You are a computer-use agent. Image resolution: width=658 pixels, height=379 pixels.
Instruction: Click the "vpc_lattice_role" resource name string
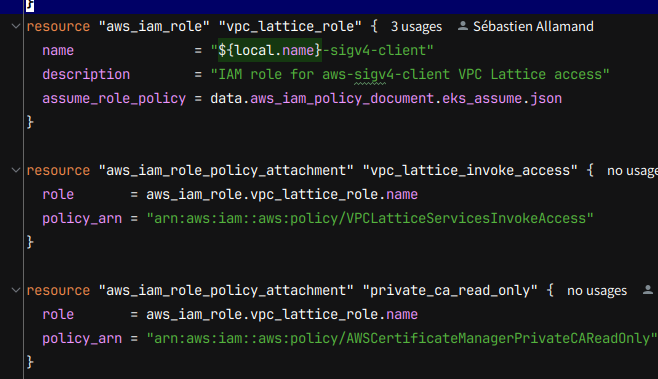point(290,27)
